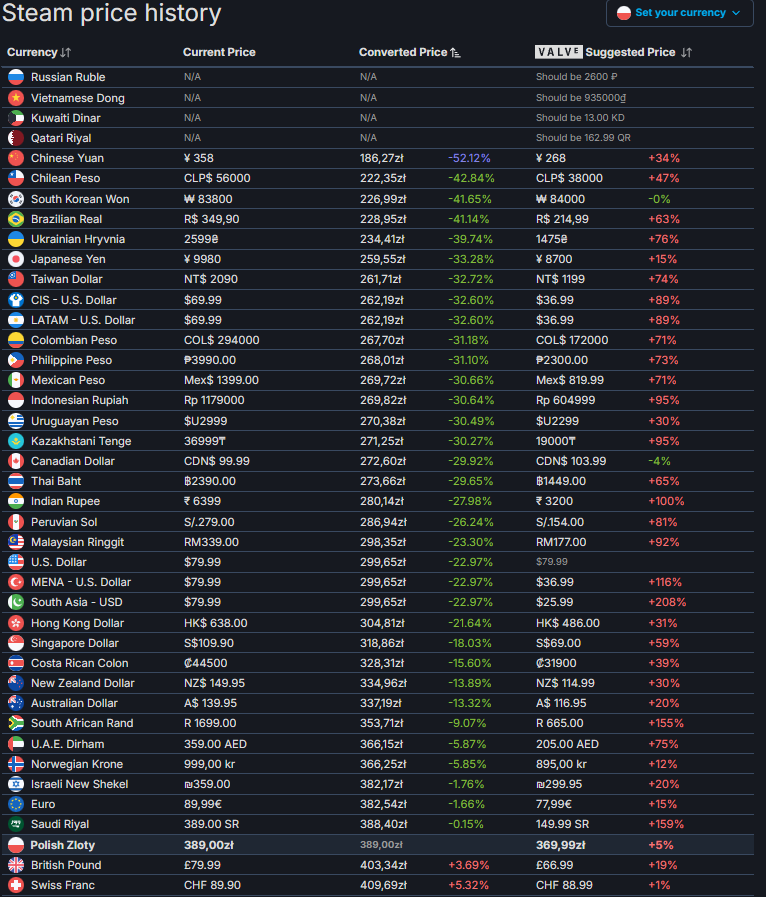Click the Steam price history heading
This screenshot has width=766, height=897.
pos(112,13)
